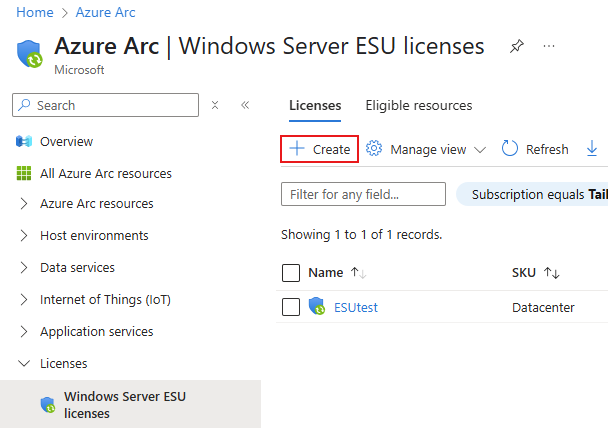Click the Filter for any field box
The height and width of the screenshot is (432, 608).
(x=363, y=194)
